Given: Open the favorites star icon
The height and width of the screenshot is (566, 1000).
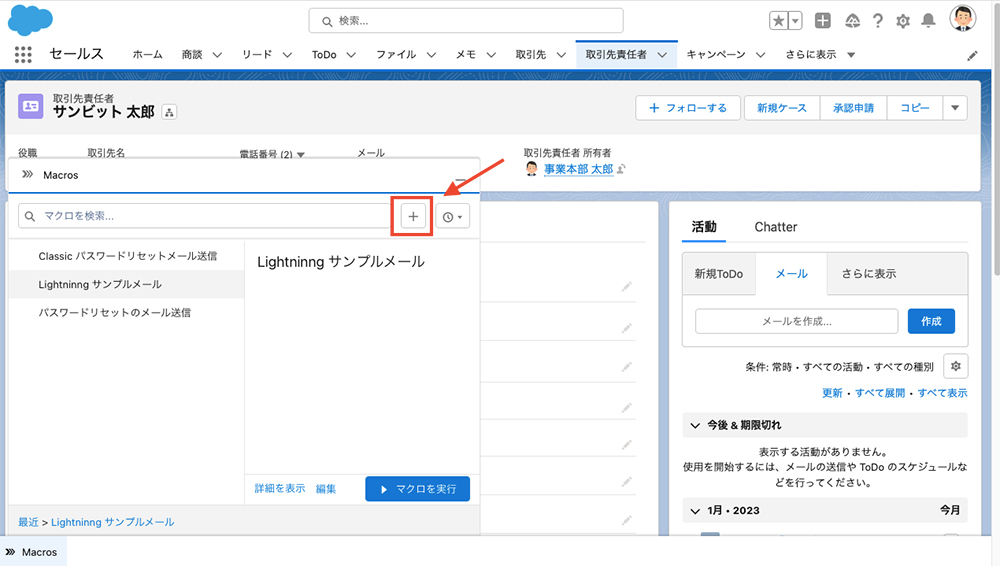Looking at the screenshot, I should pyautogui.click(x=779, y=21).
